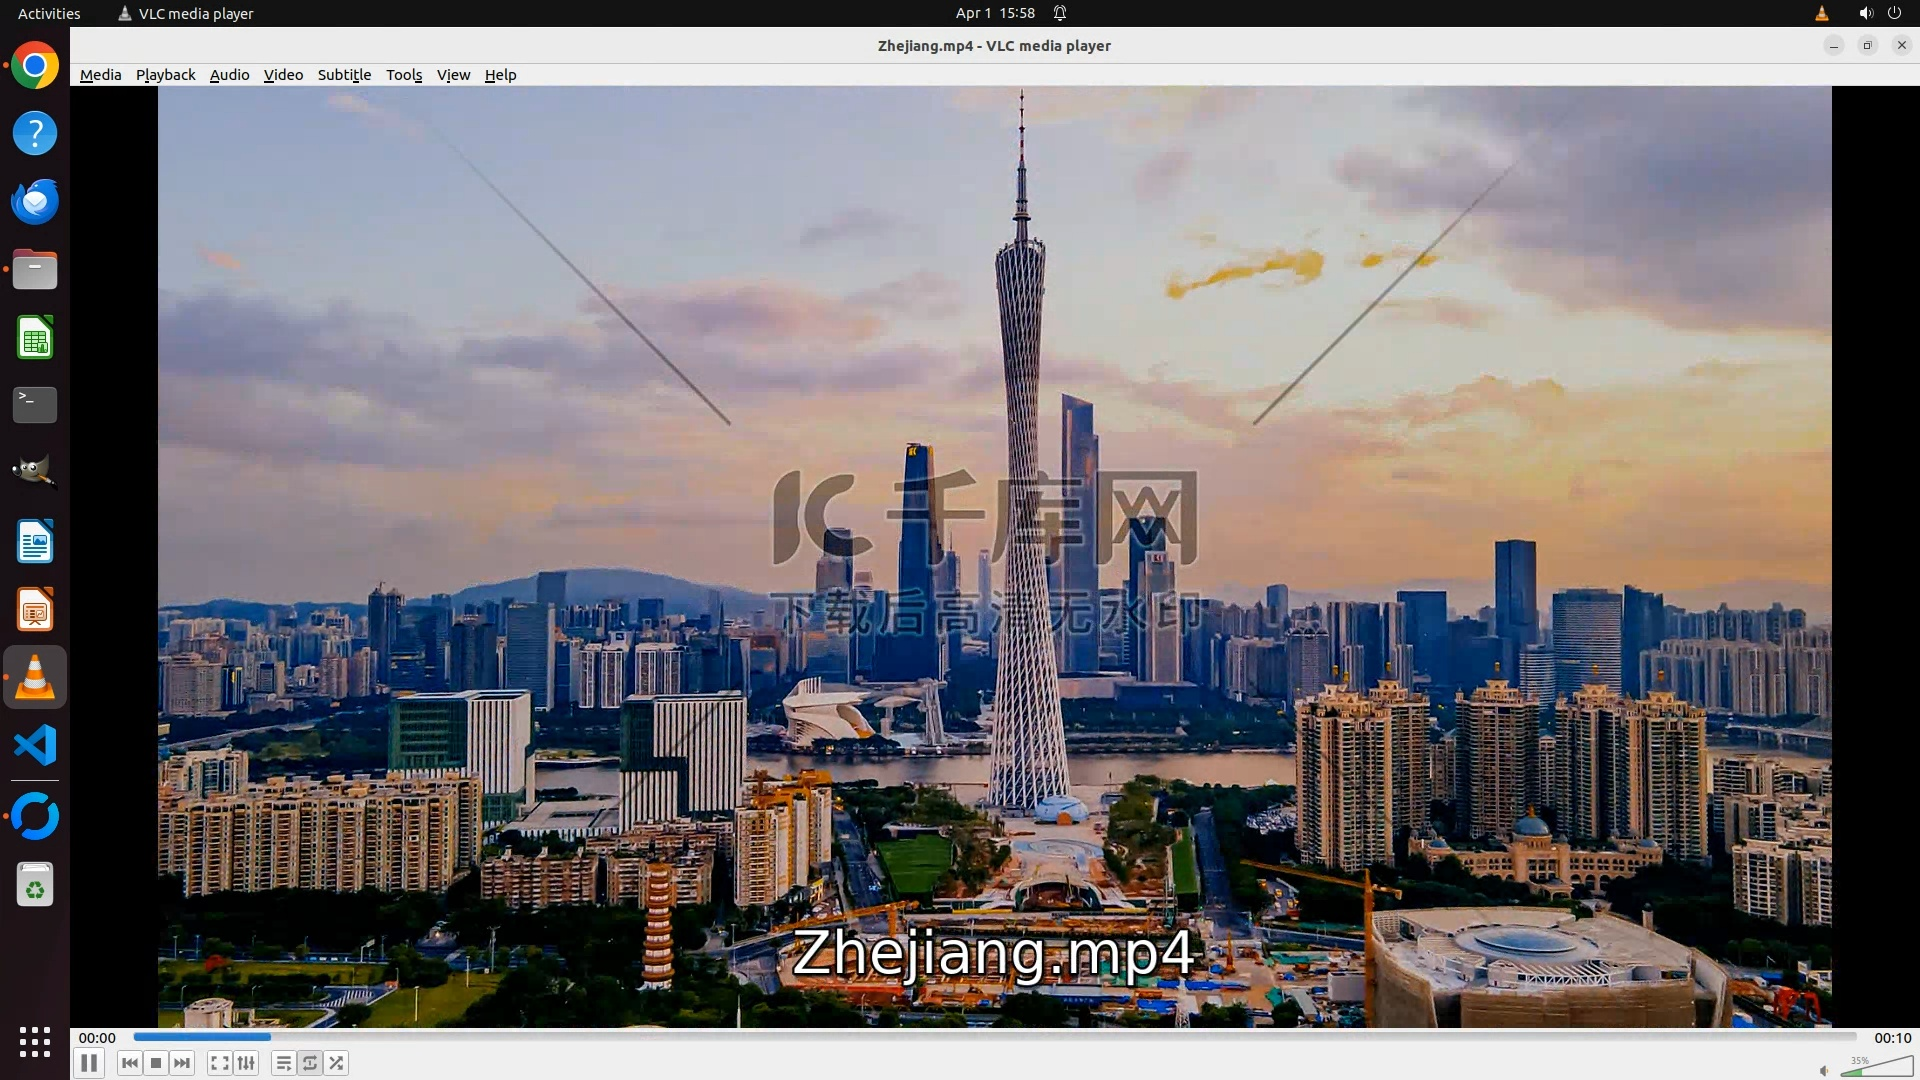Open VLC tray icon in top bar
Viewport: 1920px width, 1080px height.
[x=1821, y=13]
